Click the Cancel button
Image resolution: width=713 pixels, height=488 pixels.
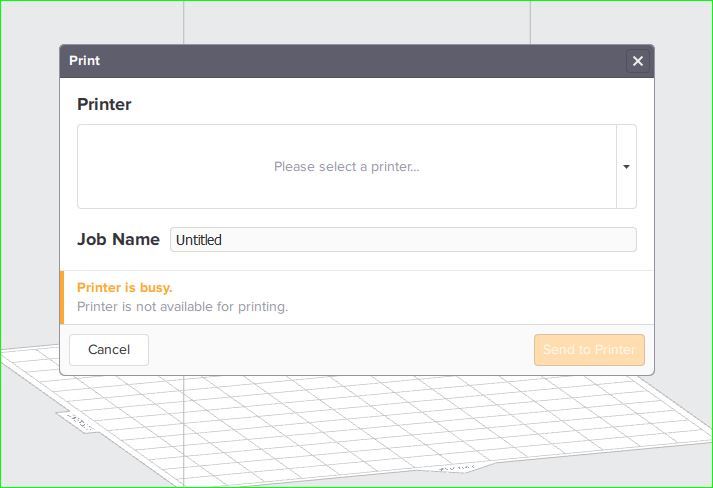coord(109,349)
